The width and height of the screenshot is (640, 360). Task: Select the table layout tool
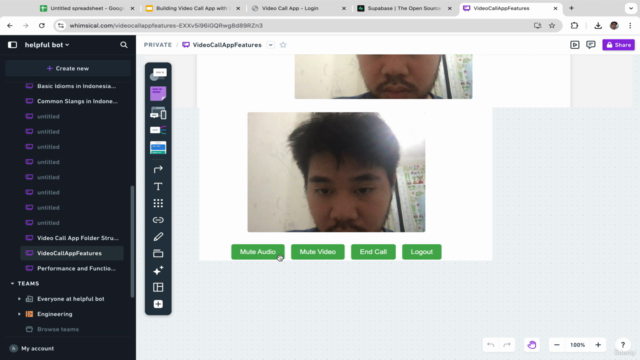tap(158, 287)
